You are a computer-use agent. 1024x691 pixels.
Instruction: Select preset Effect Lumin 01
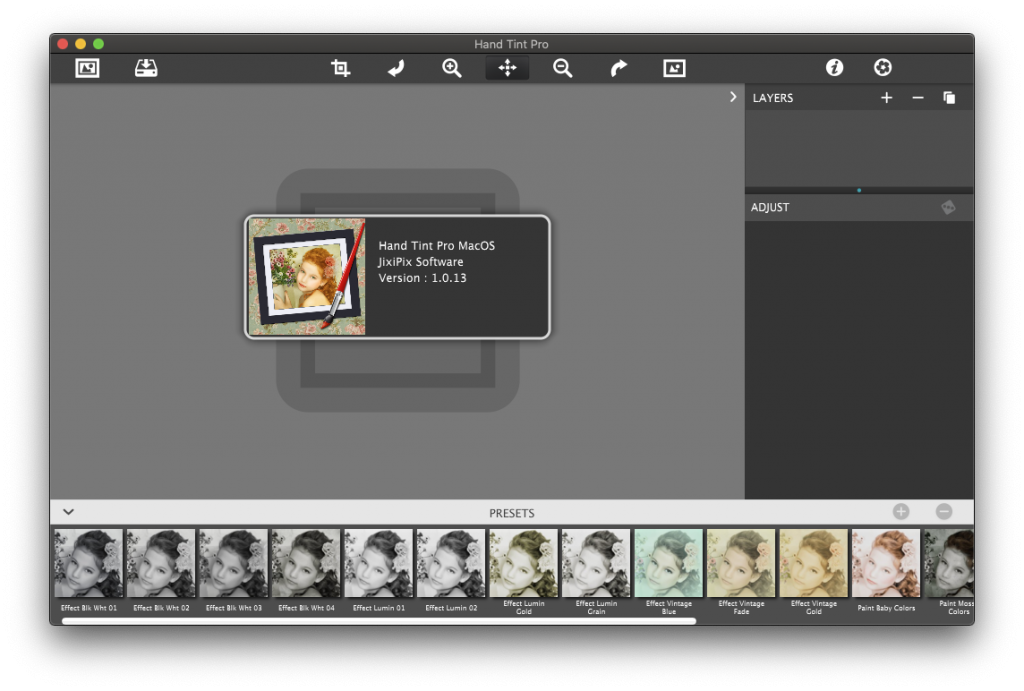point(379,570)
